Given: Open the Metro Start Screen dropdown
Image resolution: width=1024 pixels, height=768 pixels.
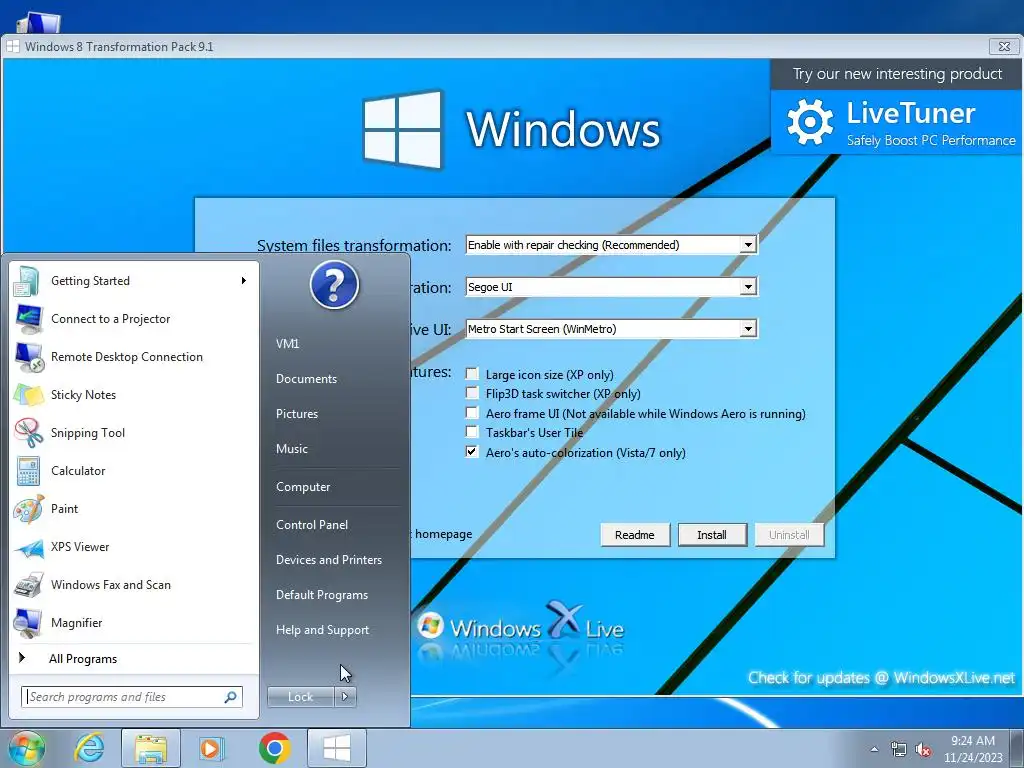Looking at the screenshot, I should tap(748, 328).
